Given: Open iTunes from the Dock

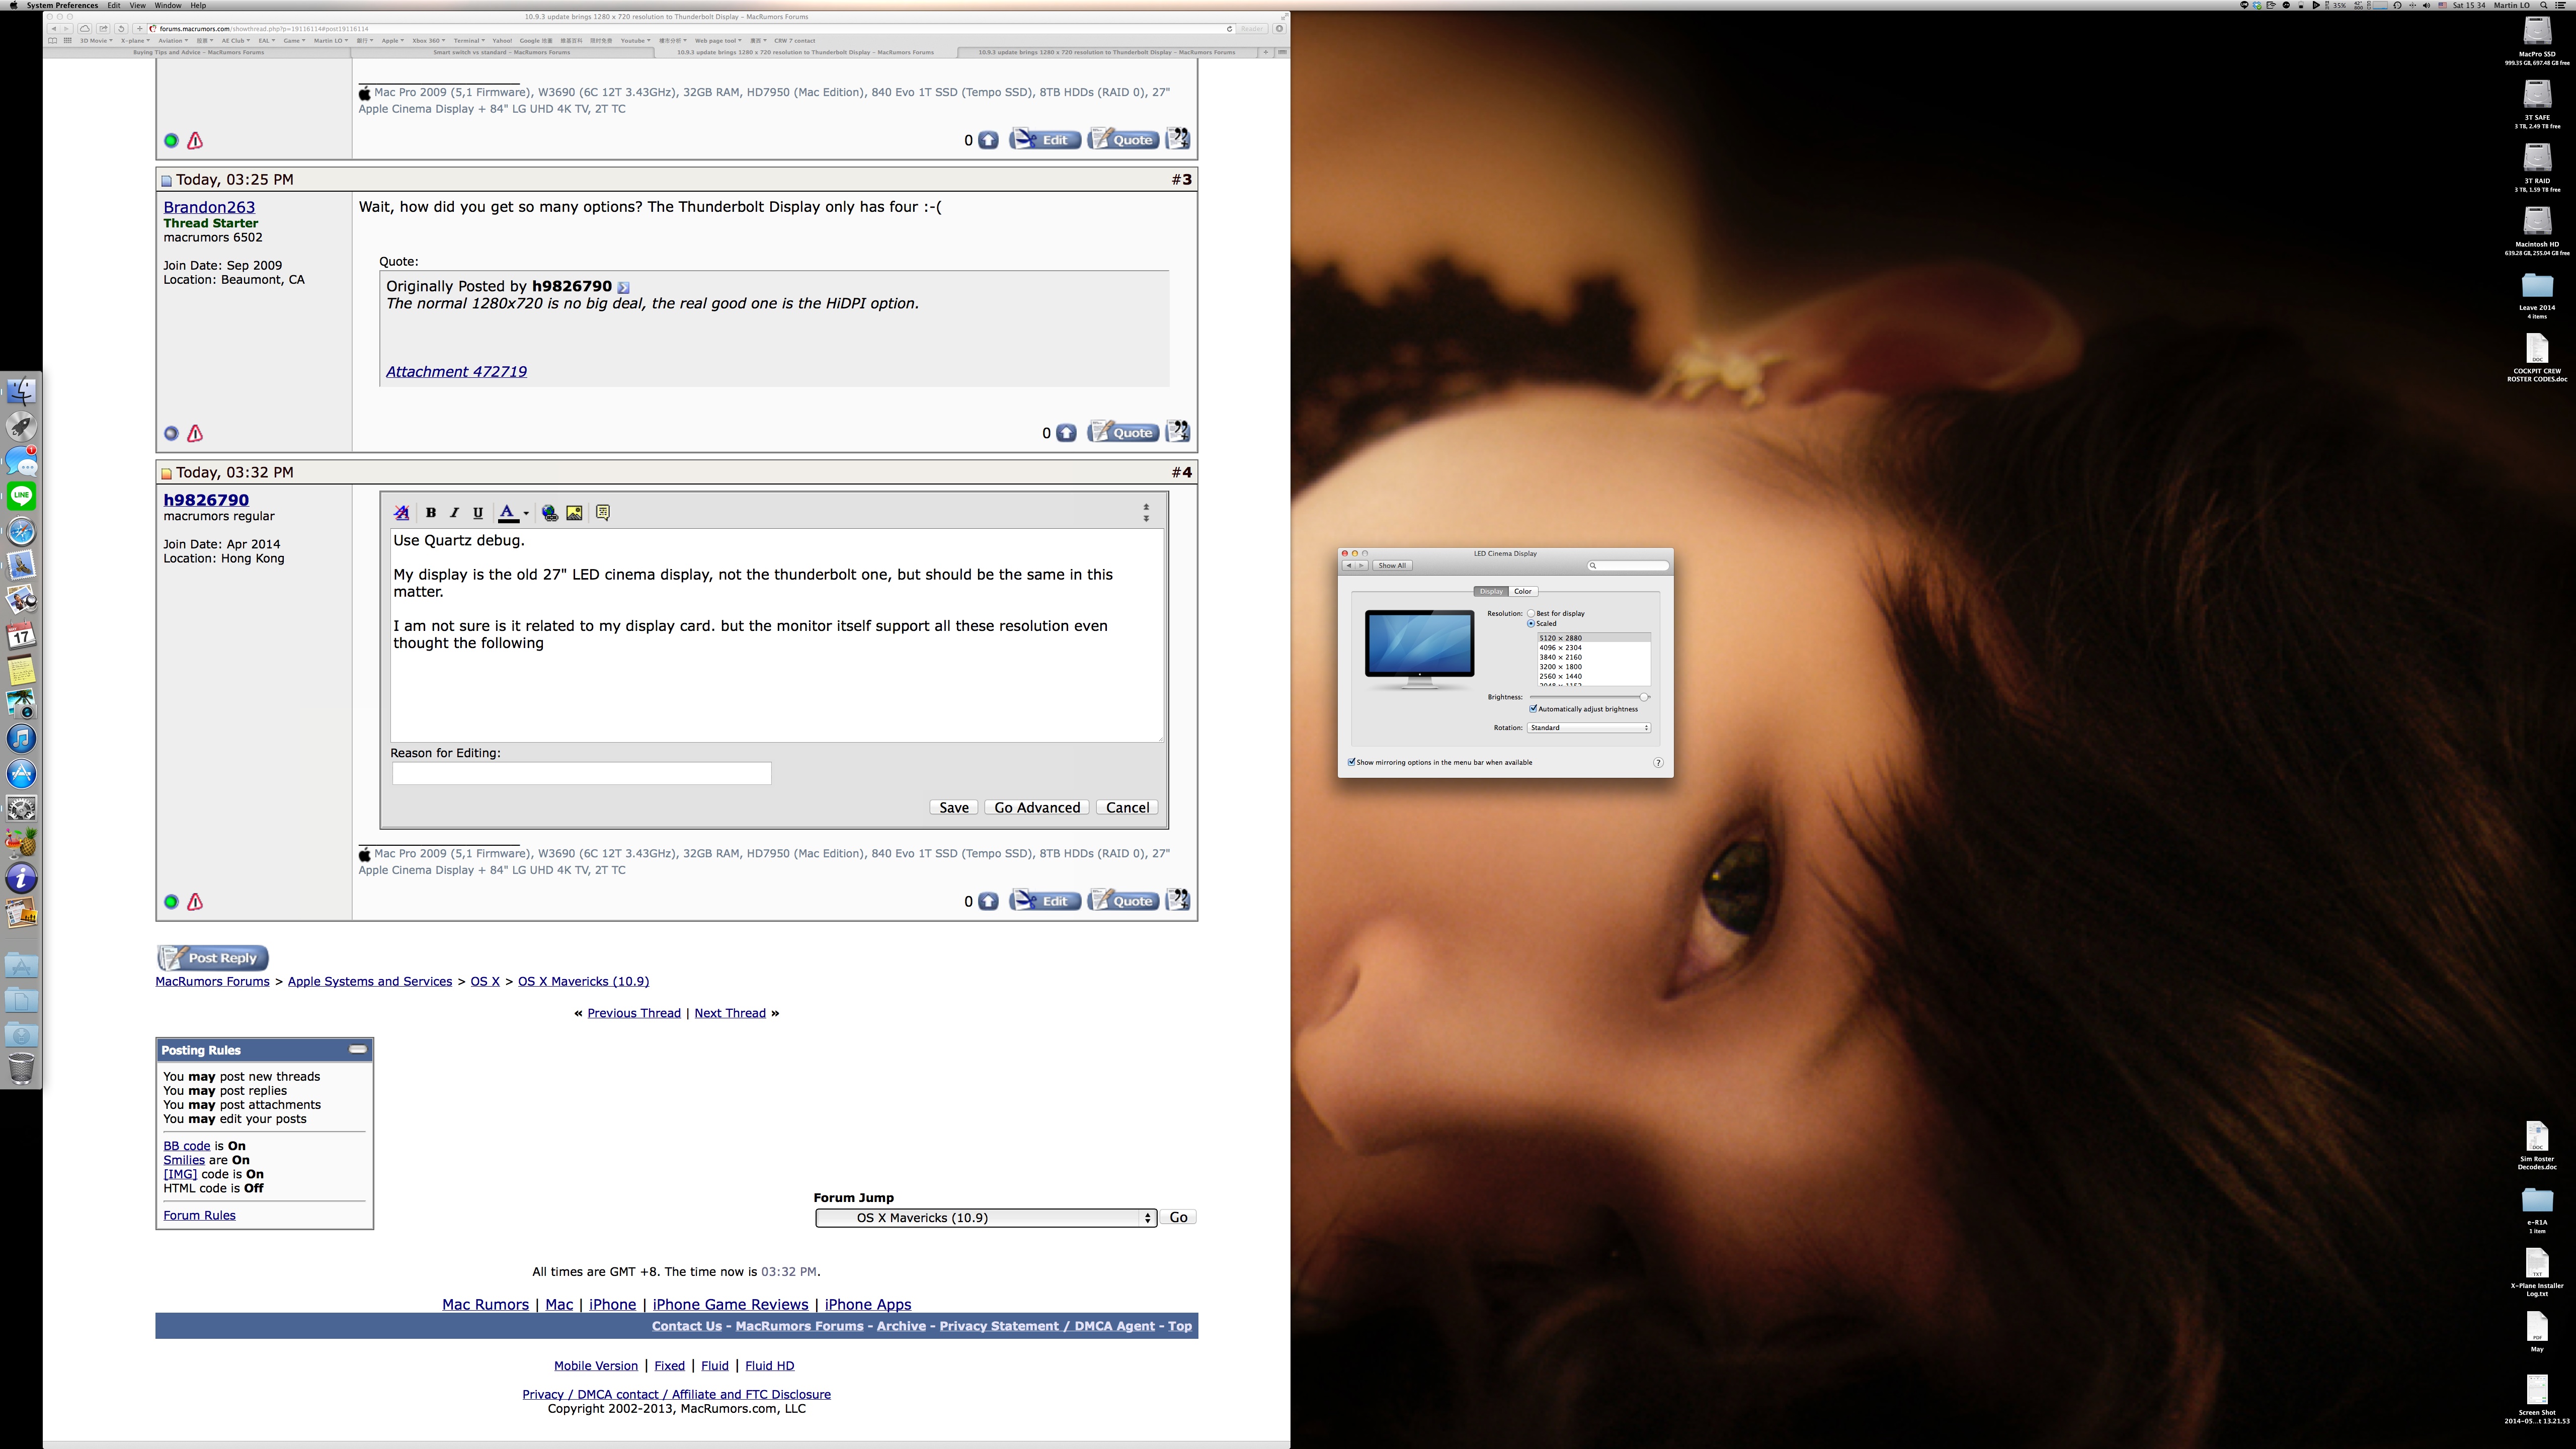Looking at the screenshot, I should (22, 739).
